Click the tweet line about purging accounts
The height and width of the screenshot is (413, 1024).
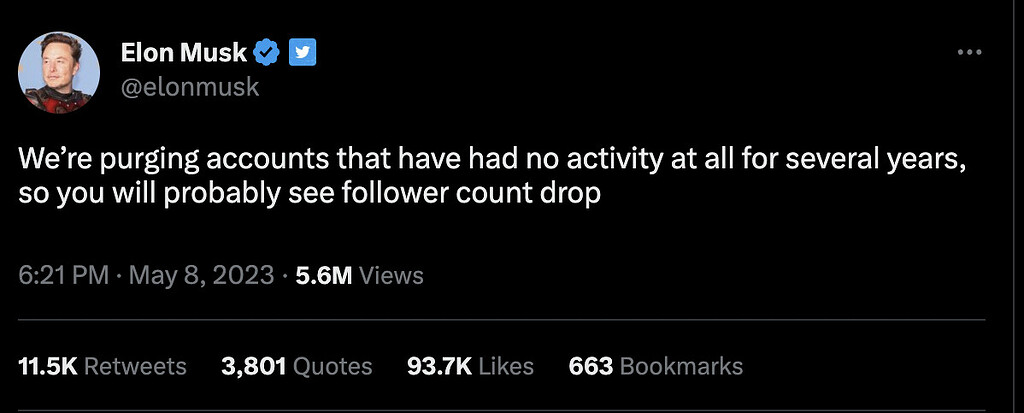point(492,160)
